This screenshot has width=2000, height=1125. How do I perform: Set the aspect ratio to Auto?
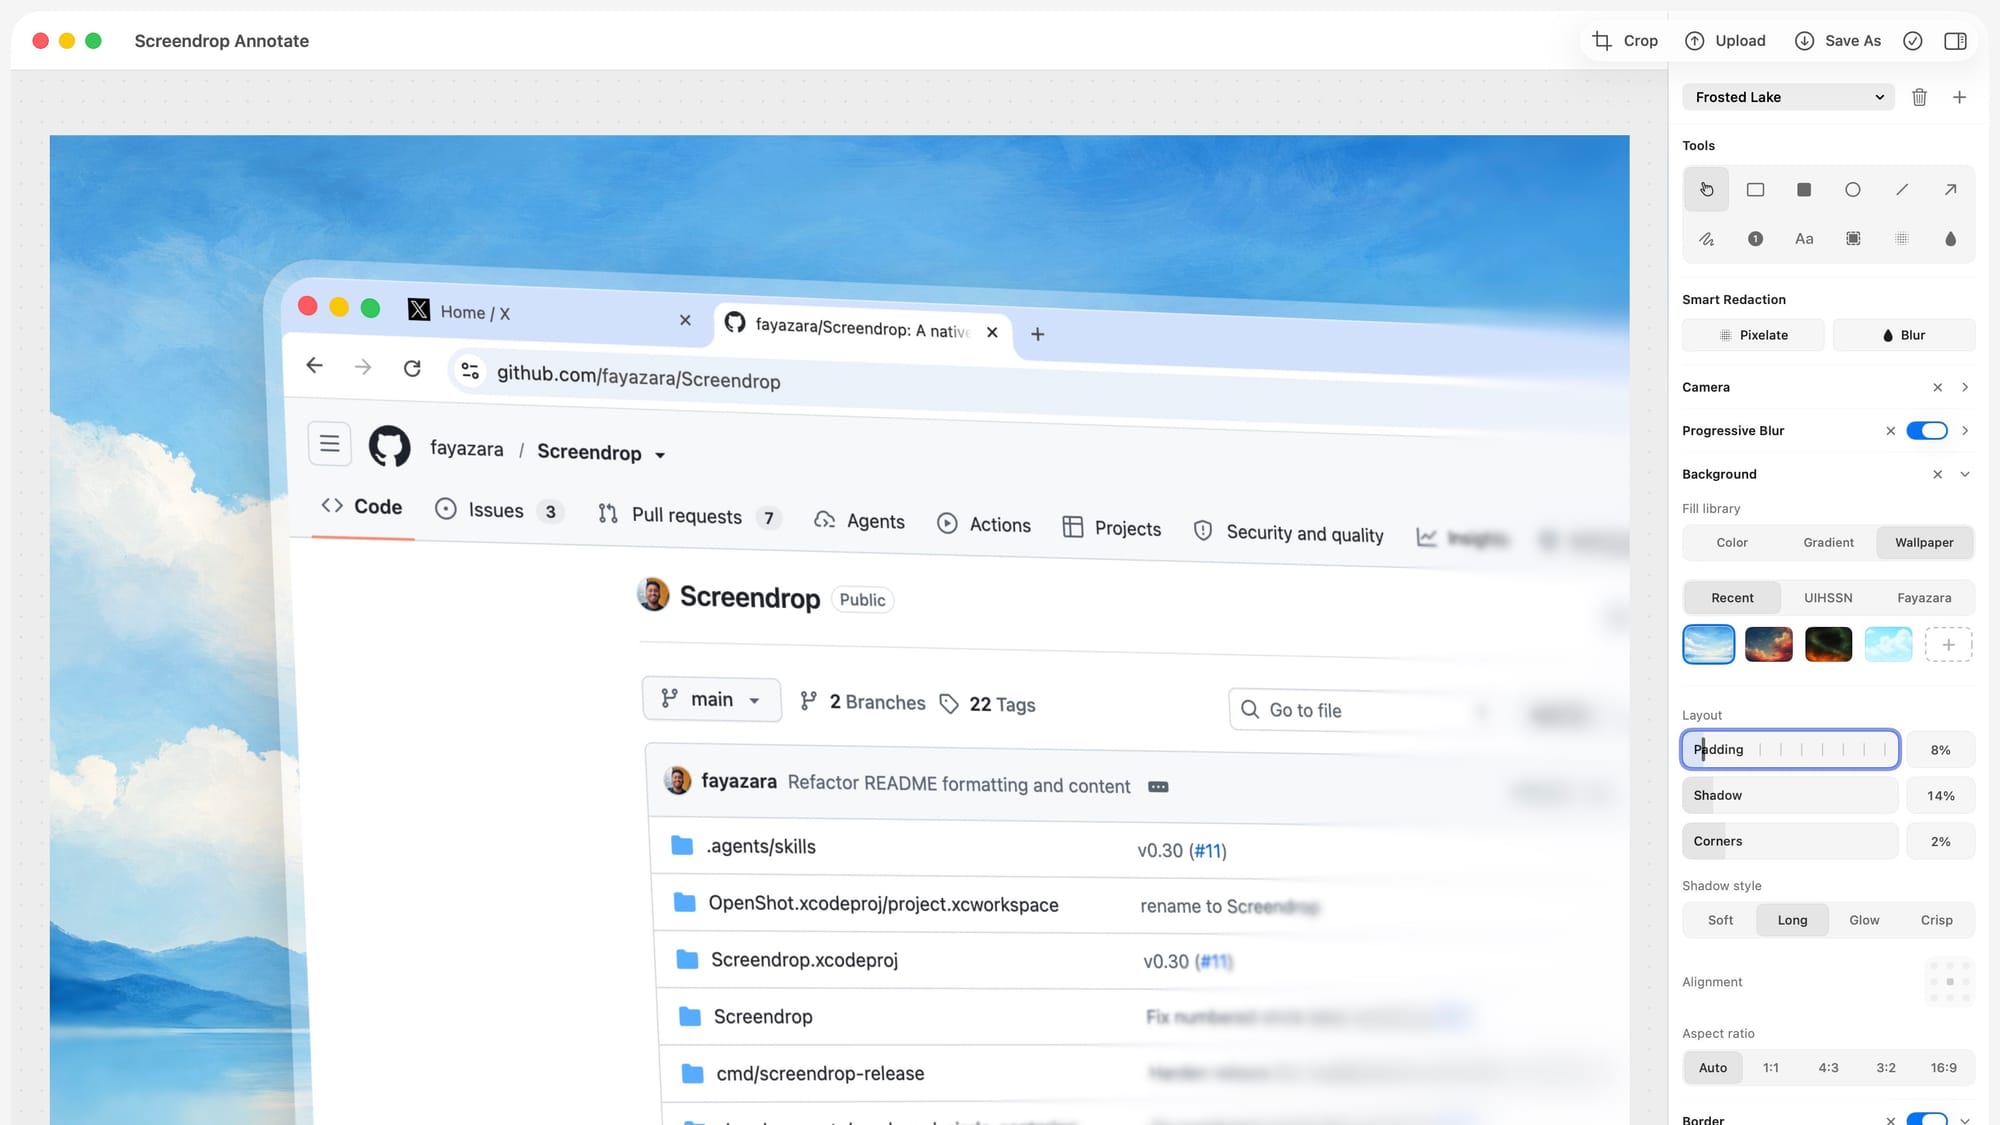1713,1068
